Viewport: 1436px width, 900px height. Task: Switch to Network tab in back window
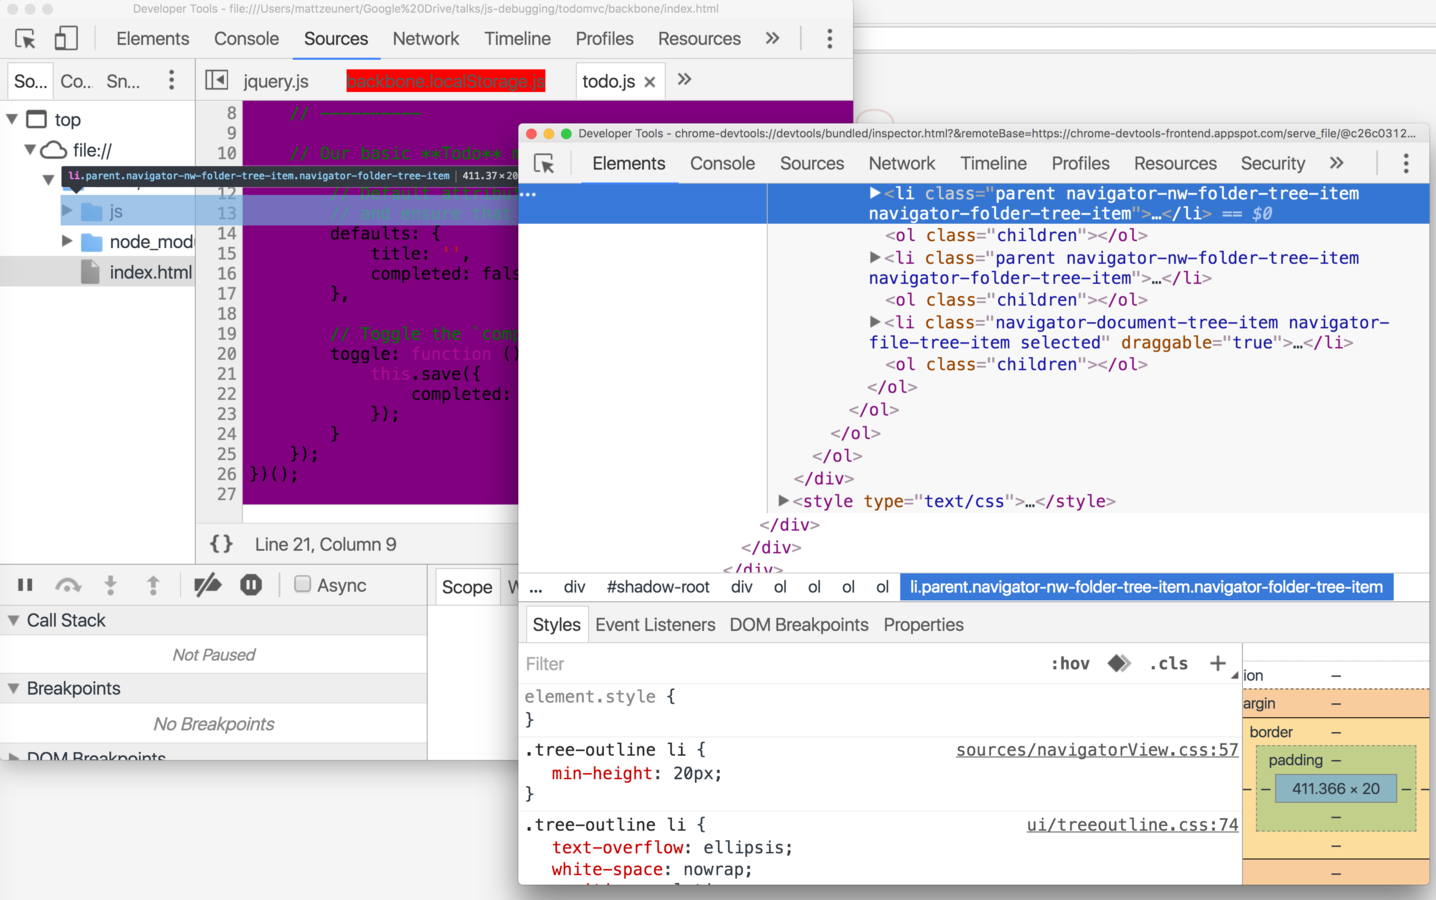click(426, 39)
